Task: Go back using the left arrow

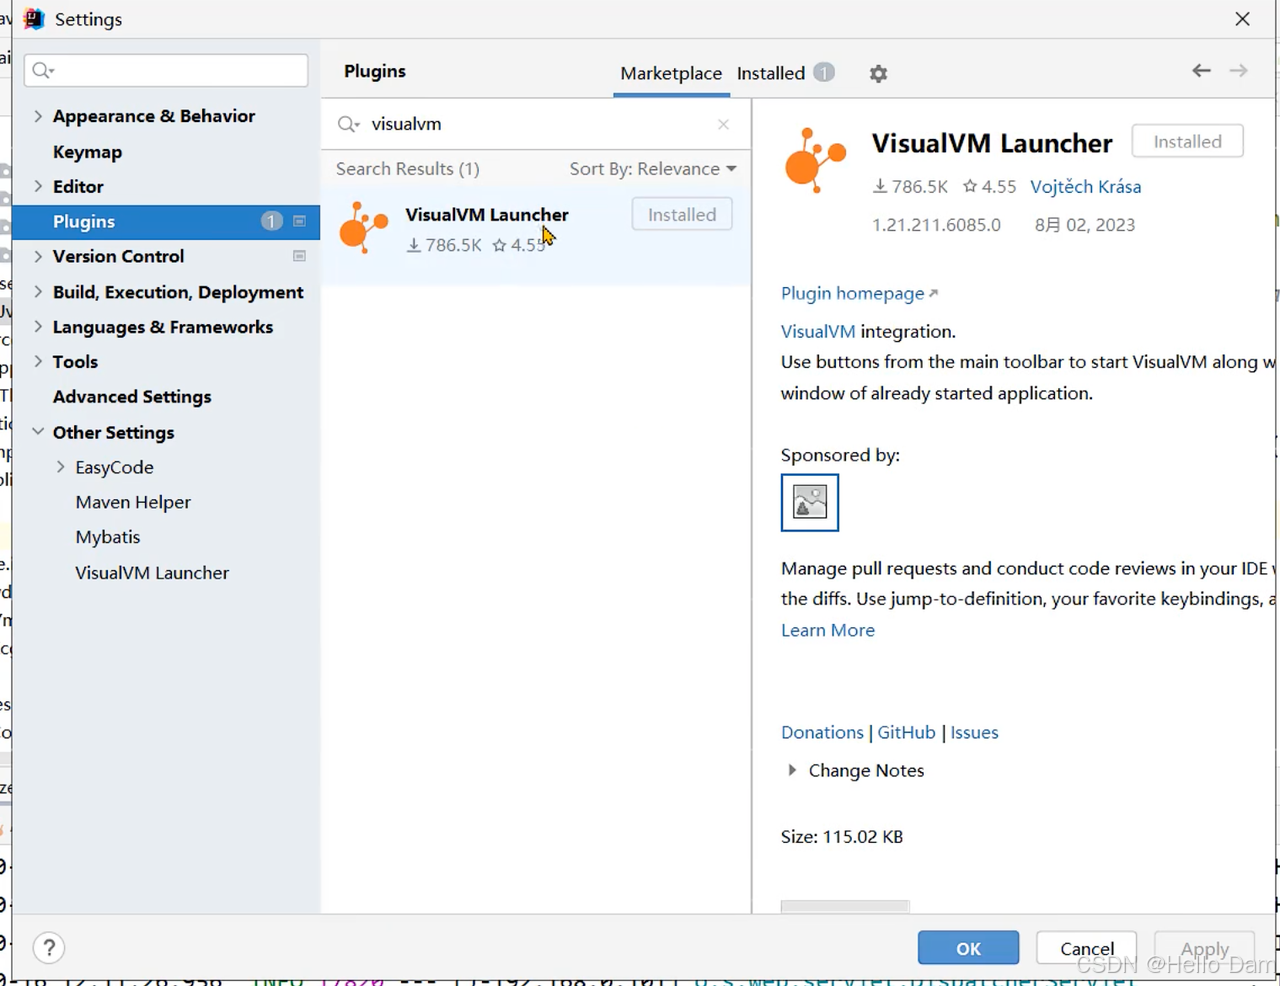Action: (x=1201, y=70)
